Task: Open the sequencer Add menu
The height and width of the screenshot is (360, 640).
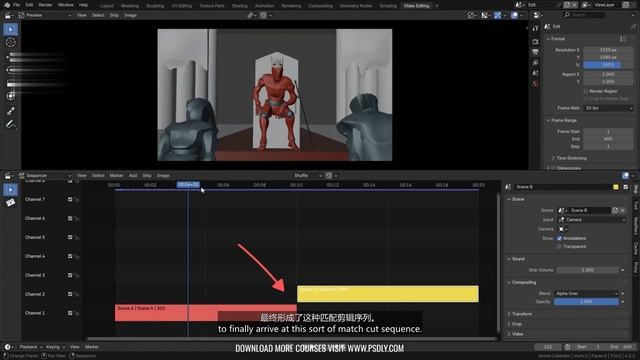Action: coord(133,176)
